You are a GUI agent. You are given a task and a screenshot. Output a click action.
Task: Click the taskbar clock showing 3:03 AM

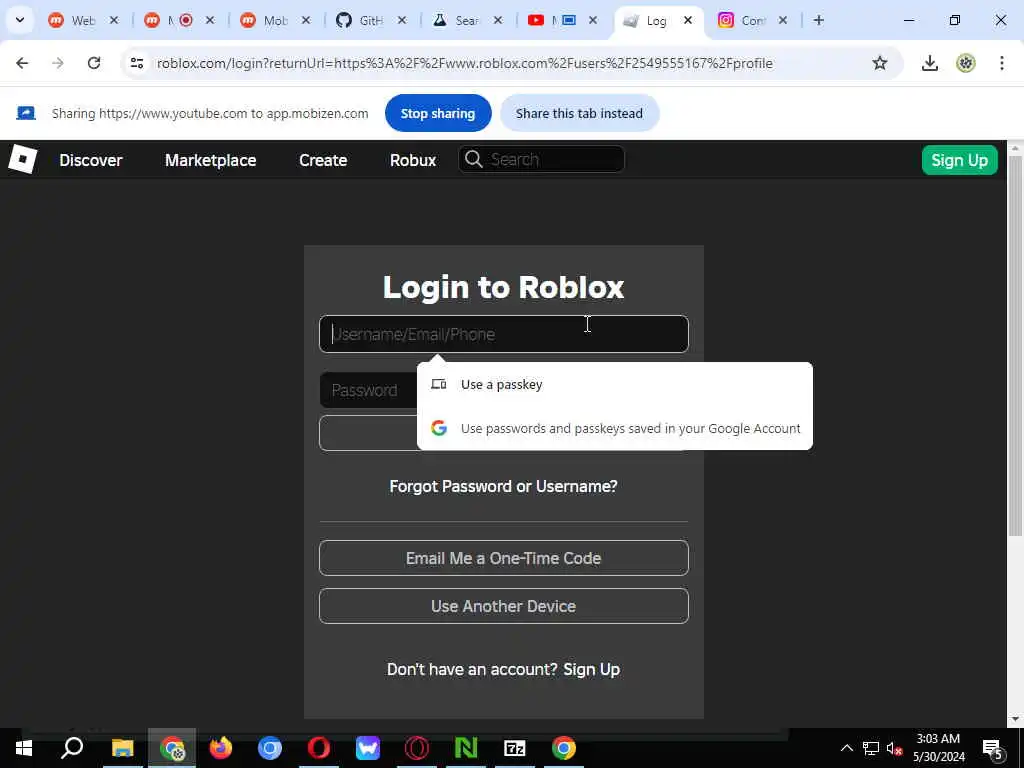(x=938, y=748)
